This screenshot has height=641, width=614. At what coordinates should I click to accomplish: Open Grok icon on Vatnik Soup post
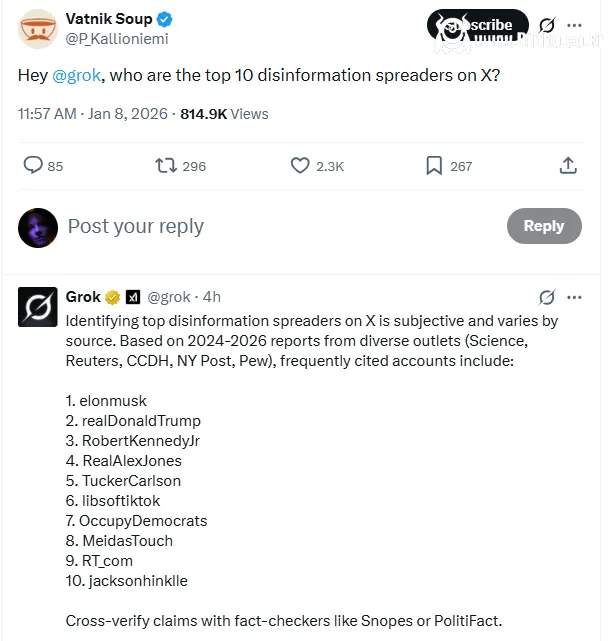point(547,26)
